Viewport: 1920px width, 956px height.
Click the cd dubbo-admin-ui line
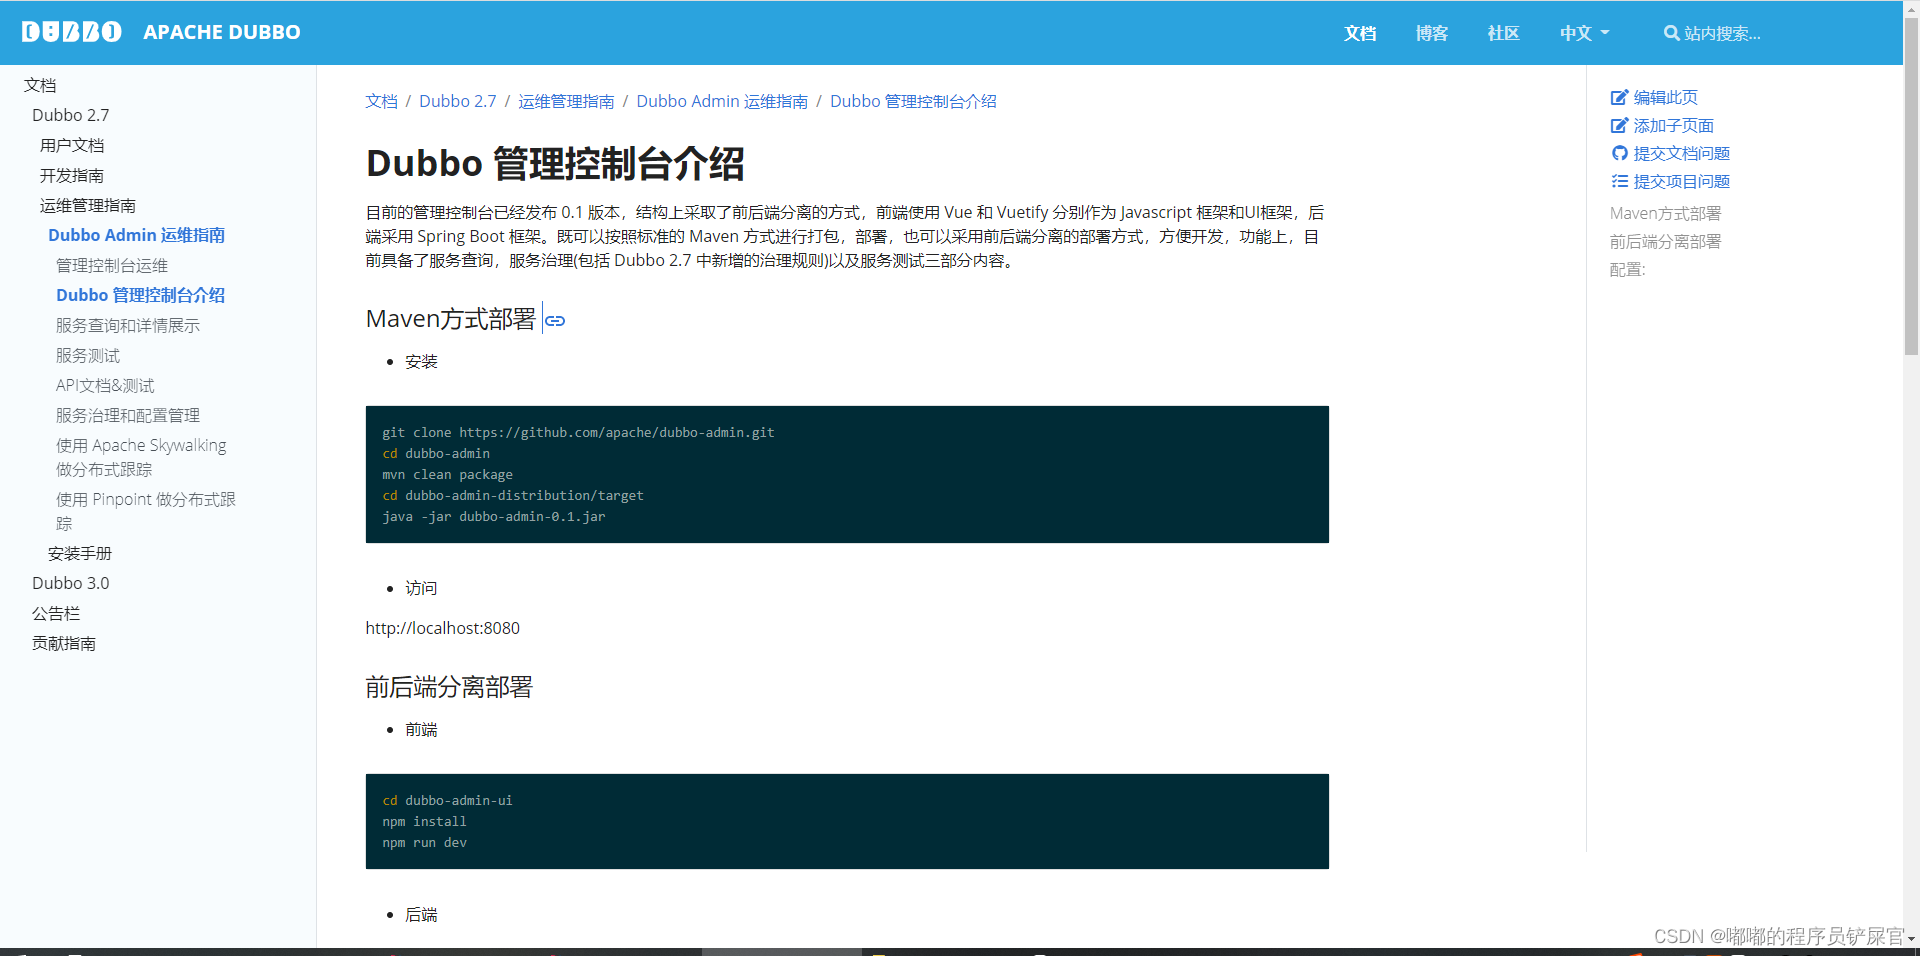pyautogui.click(x=447, y=800)
